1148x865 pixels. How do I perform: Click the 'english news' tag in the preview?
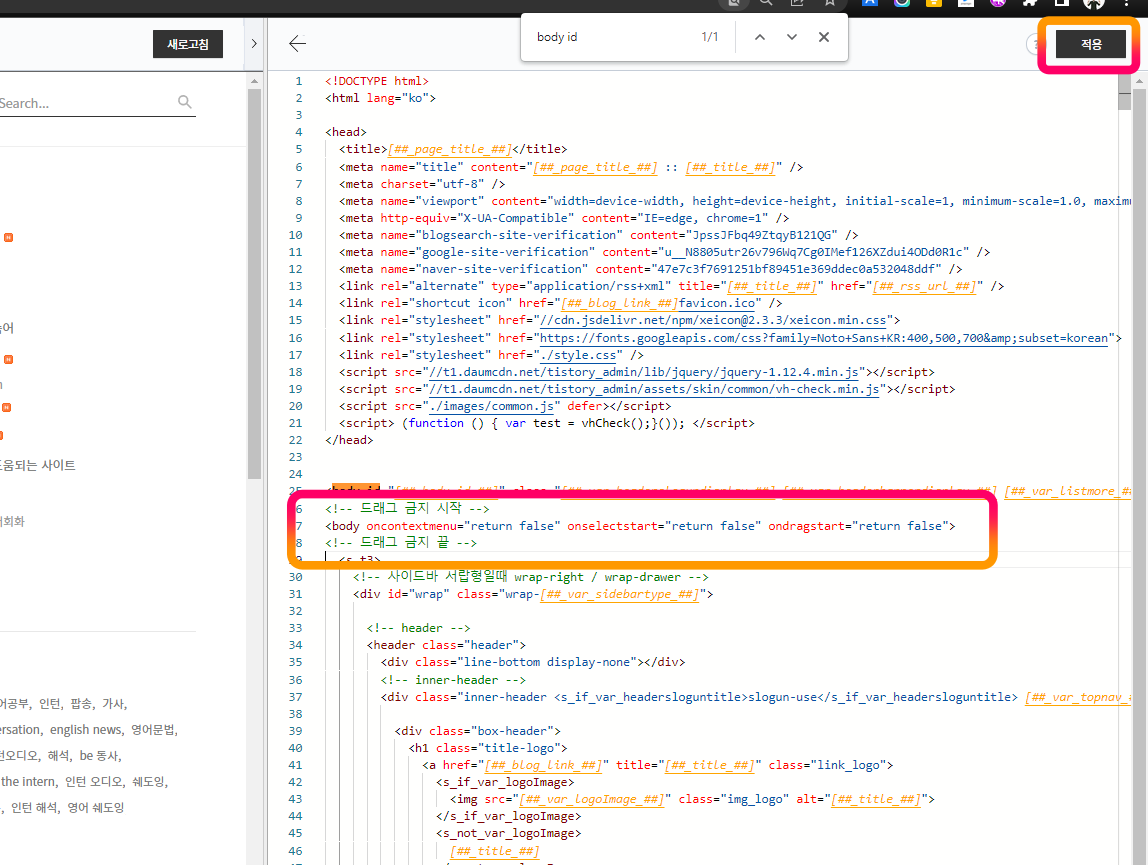(86, 730)
